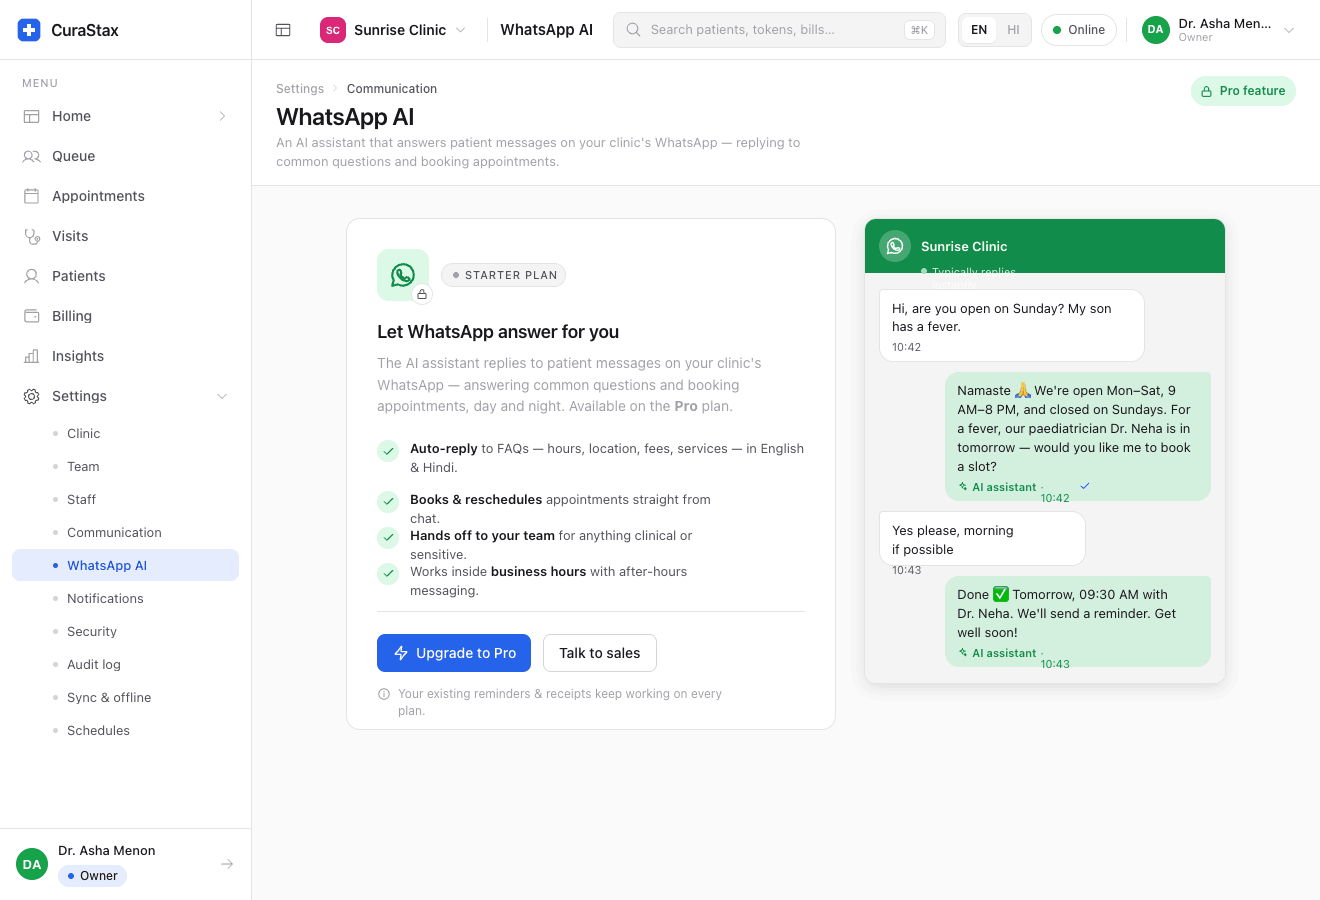Viewport: 1320px width, 900px height.
Task: Click the STARTER PLAN badge
Action: (503, 275)
